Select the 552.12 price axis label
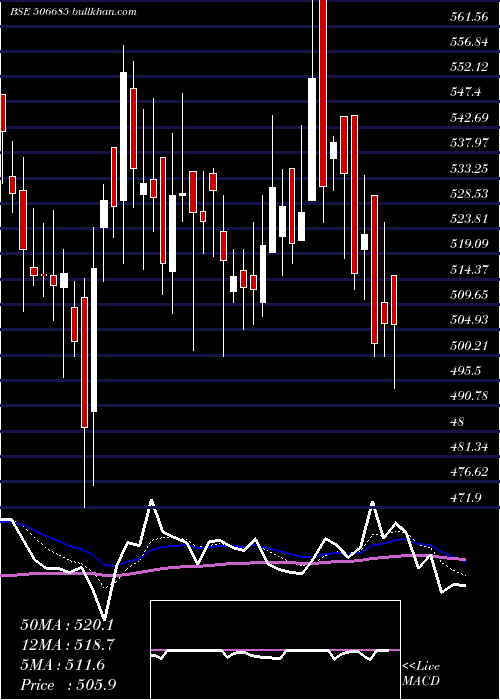 point(470,67)
